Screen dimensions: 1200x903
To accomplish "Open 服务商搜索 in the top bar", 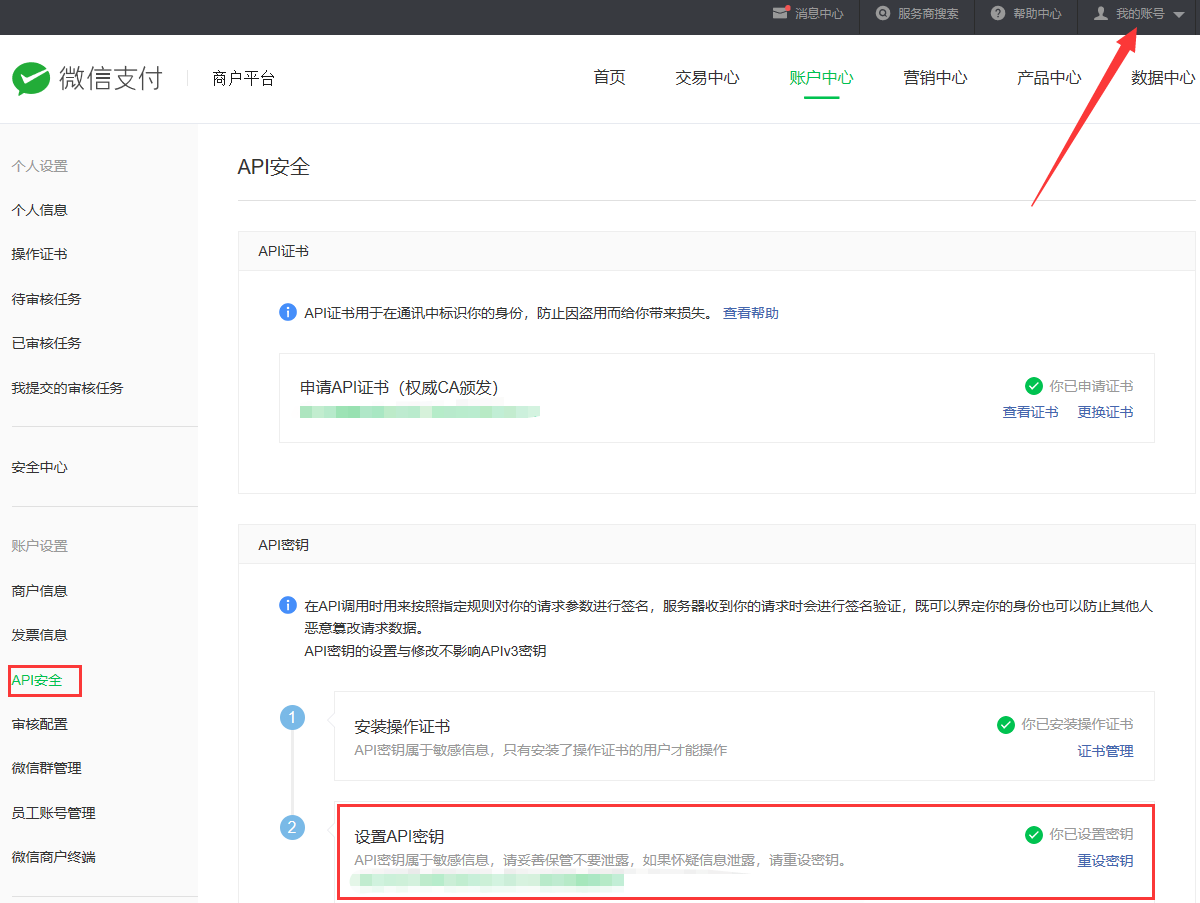I will pyautogui.click(x=928, y=14).
